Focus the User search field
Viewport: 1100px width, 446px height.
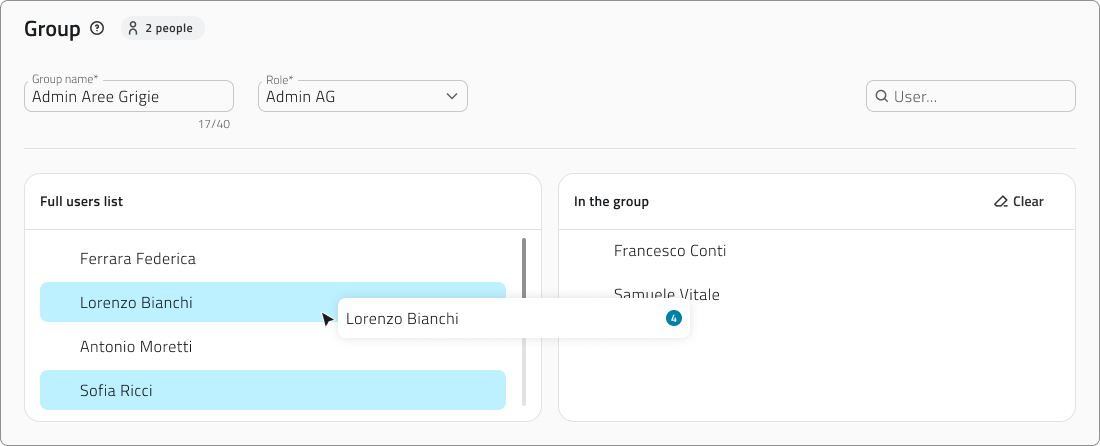980,97
